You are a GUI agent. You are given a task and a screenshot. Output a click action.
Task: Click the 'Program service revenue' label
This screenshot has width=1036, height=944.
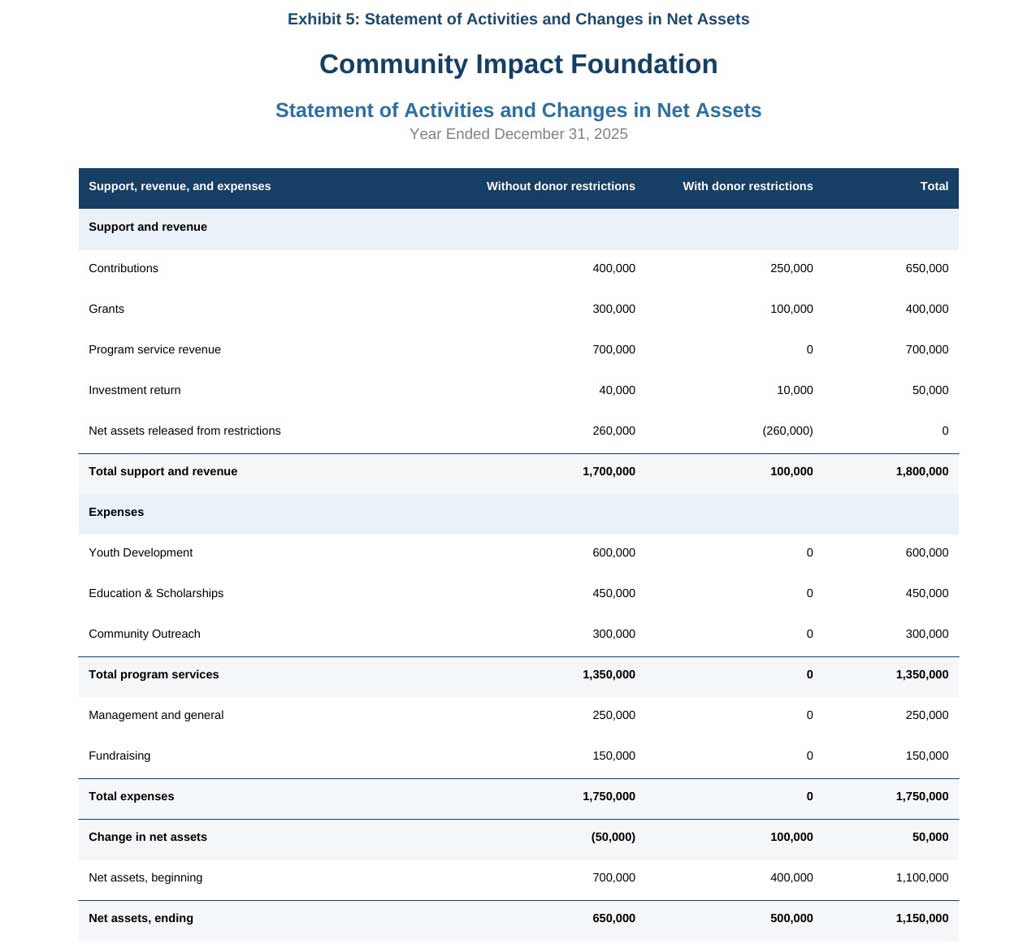155,349
